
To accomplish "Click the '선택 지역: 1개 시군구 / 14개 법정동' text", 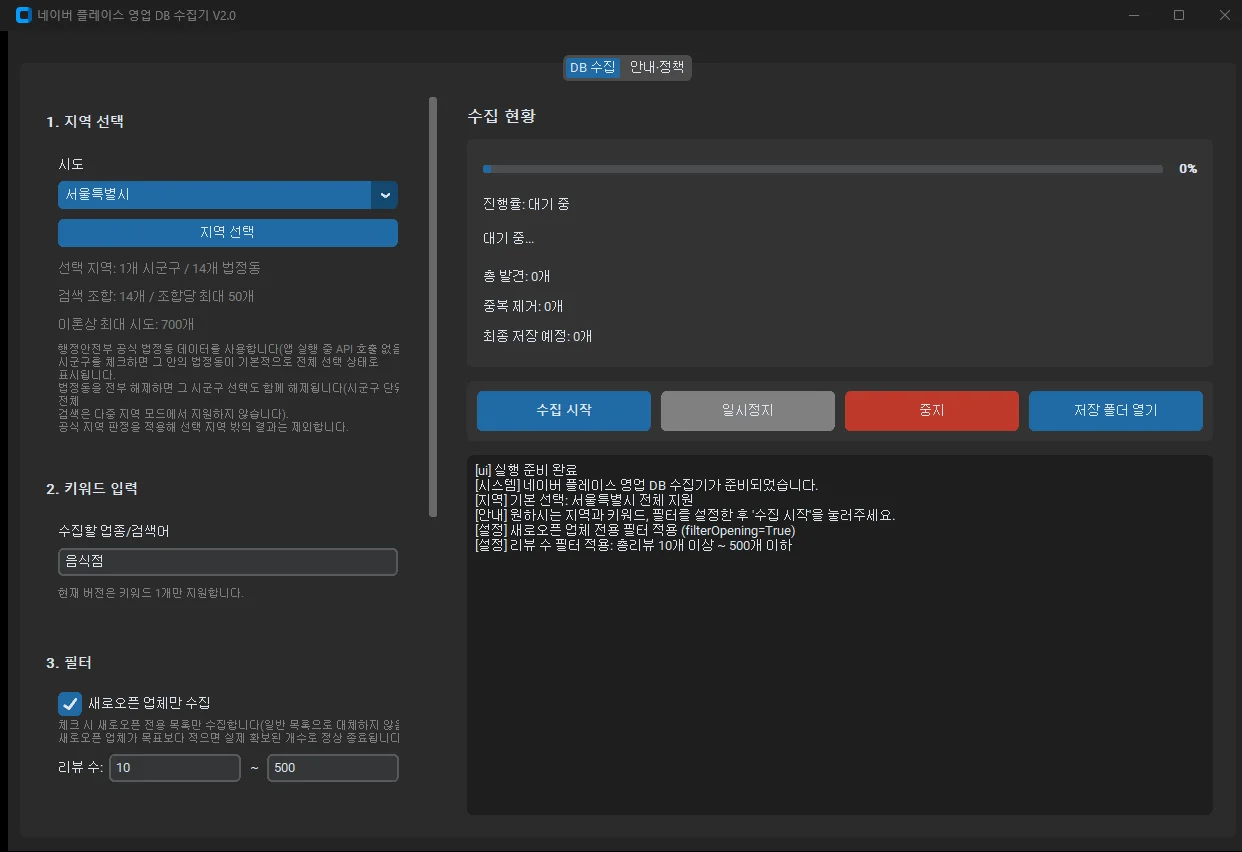I will coord(160,268).
